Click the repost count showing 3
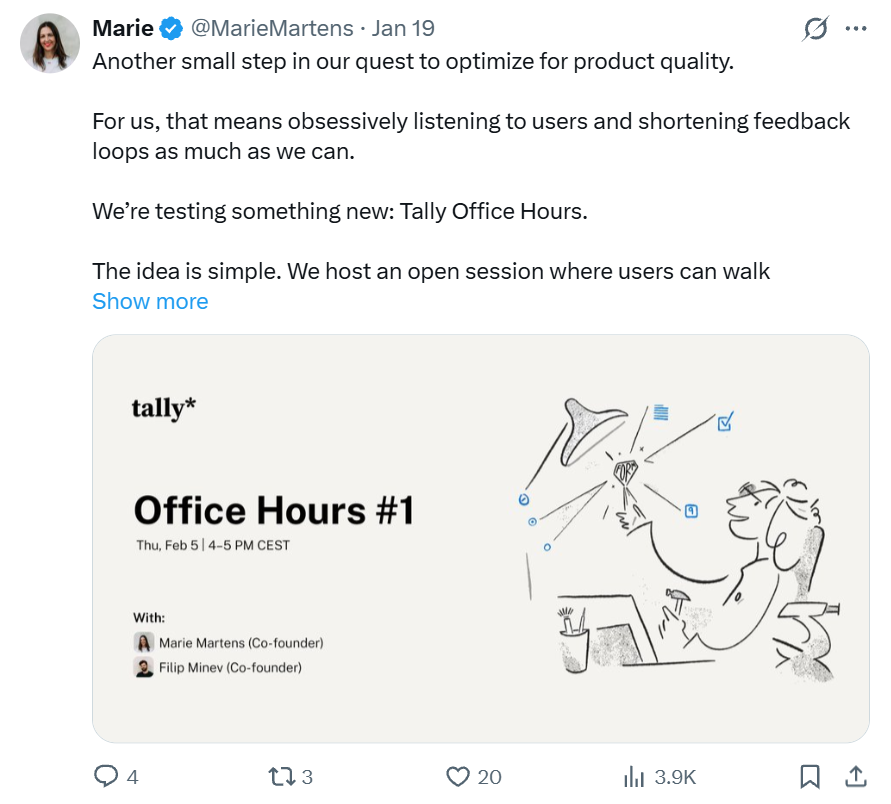 pyautogui.click(x=306, y=776)
